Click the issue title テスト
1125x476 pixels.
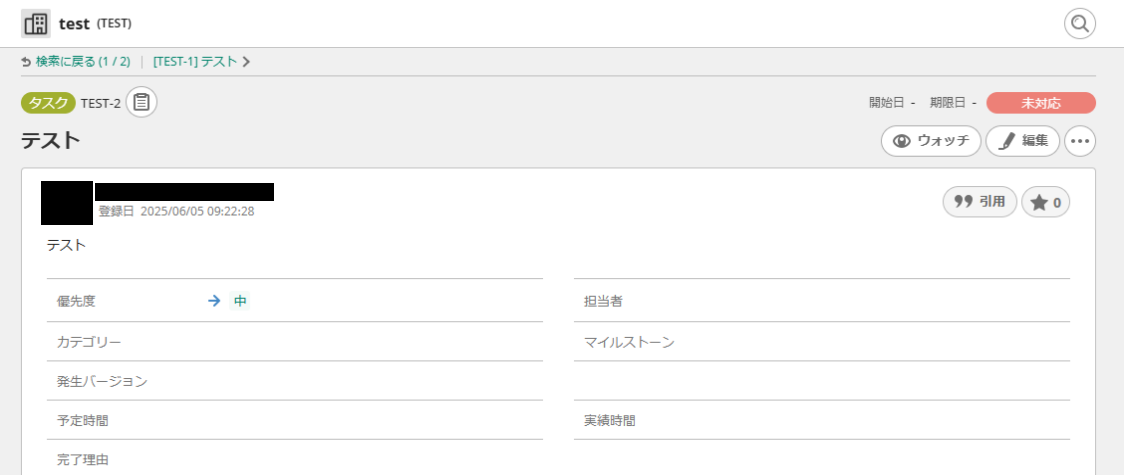(51, 141)
